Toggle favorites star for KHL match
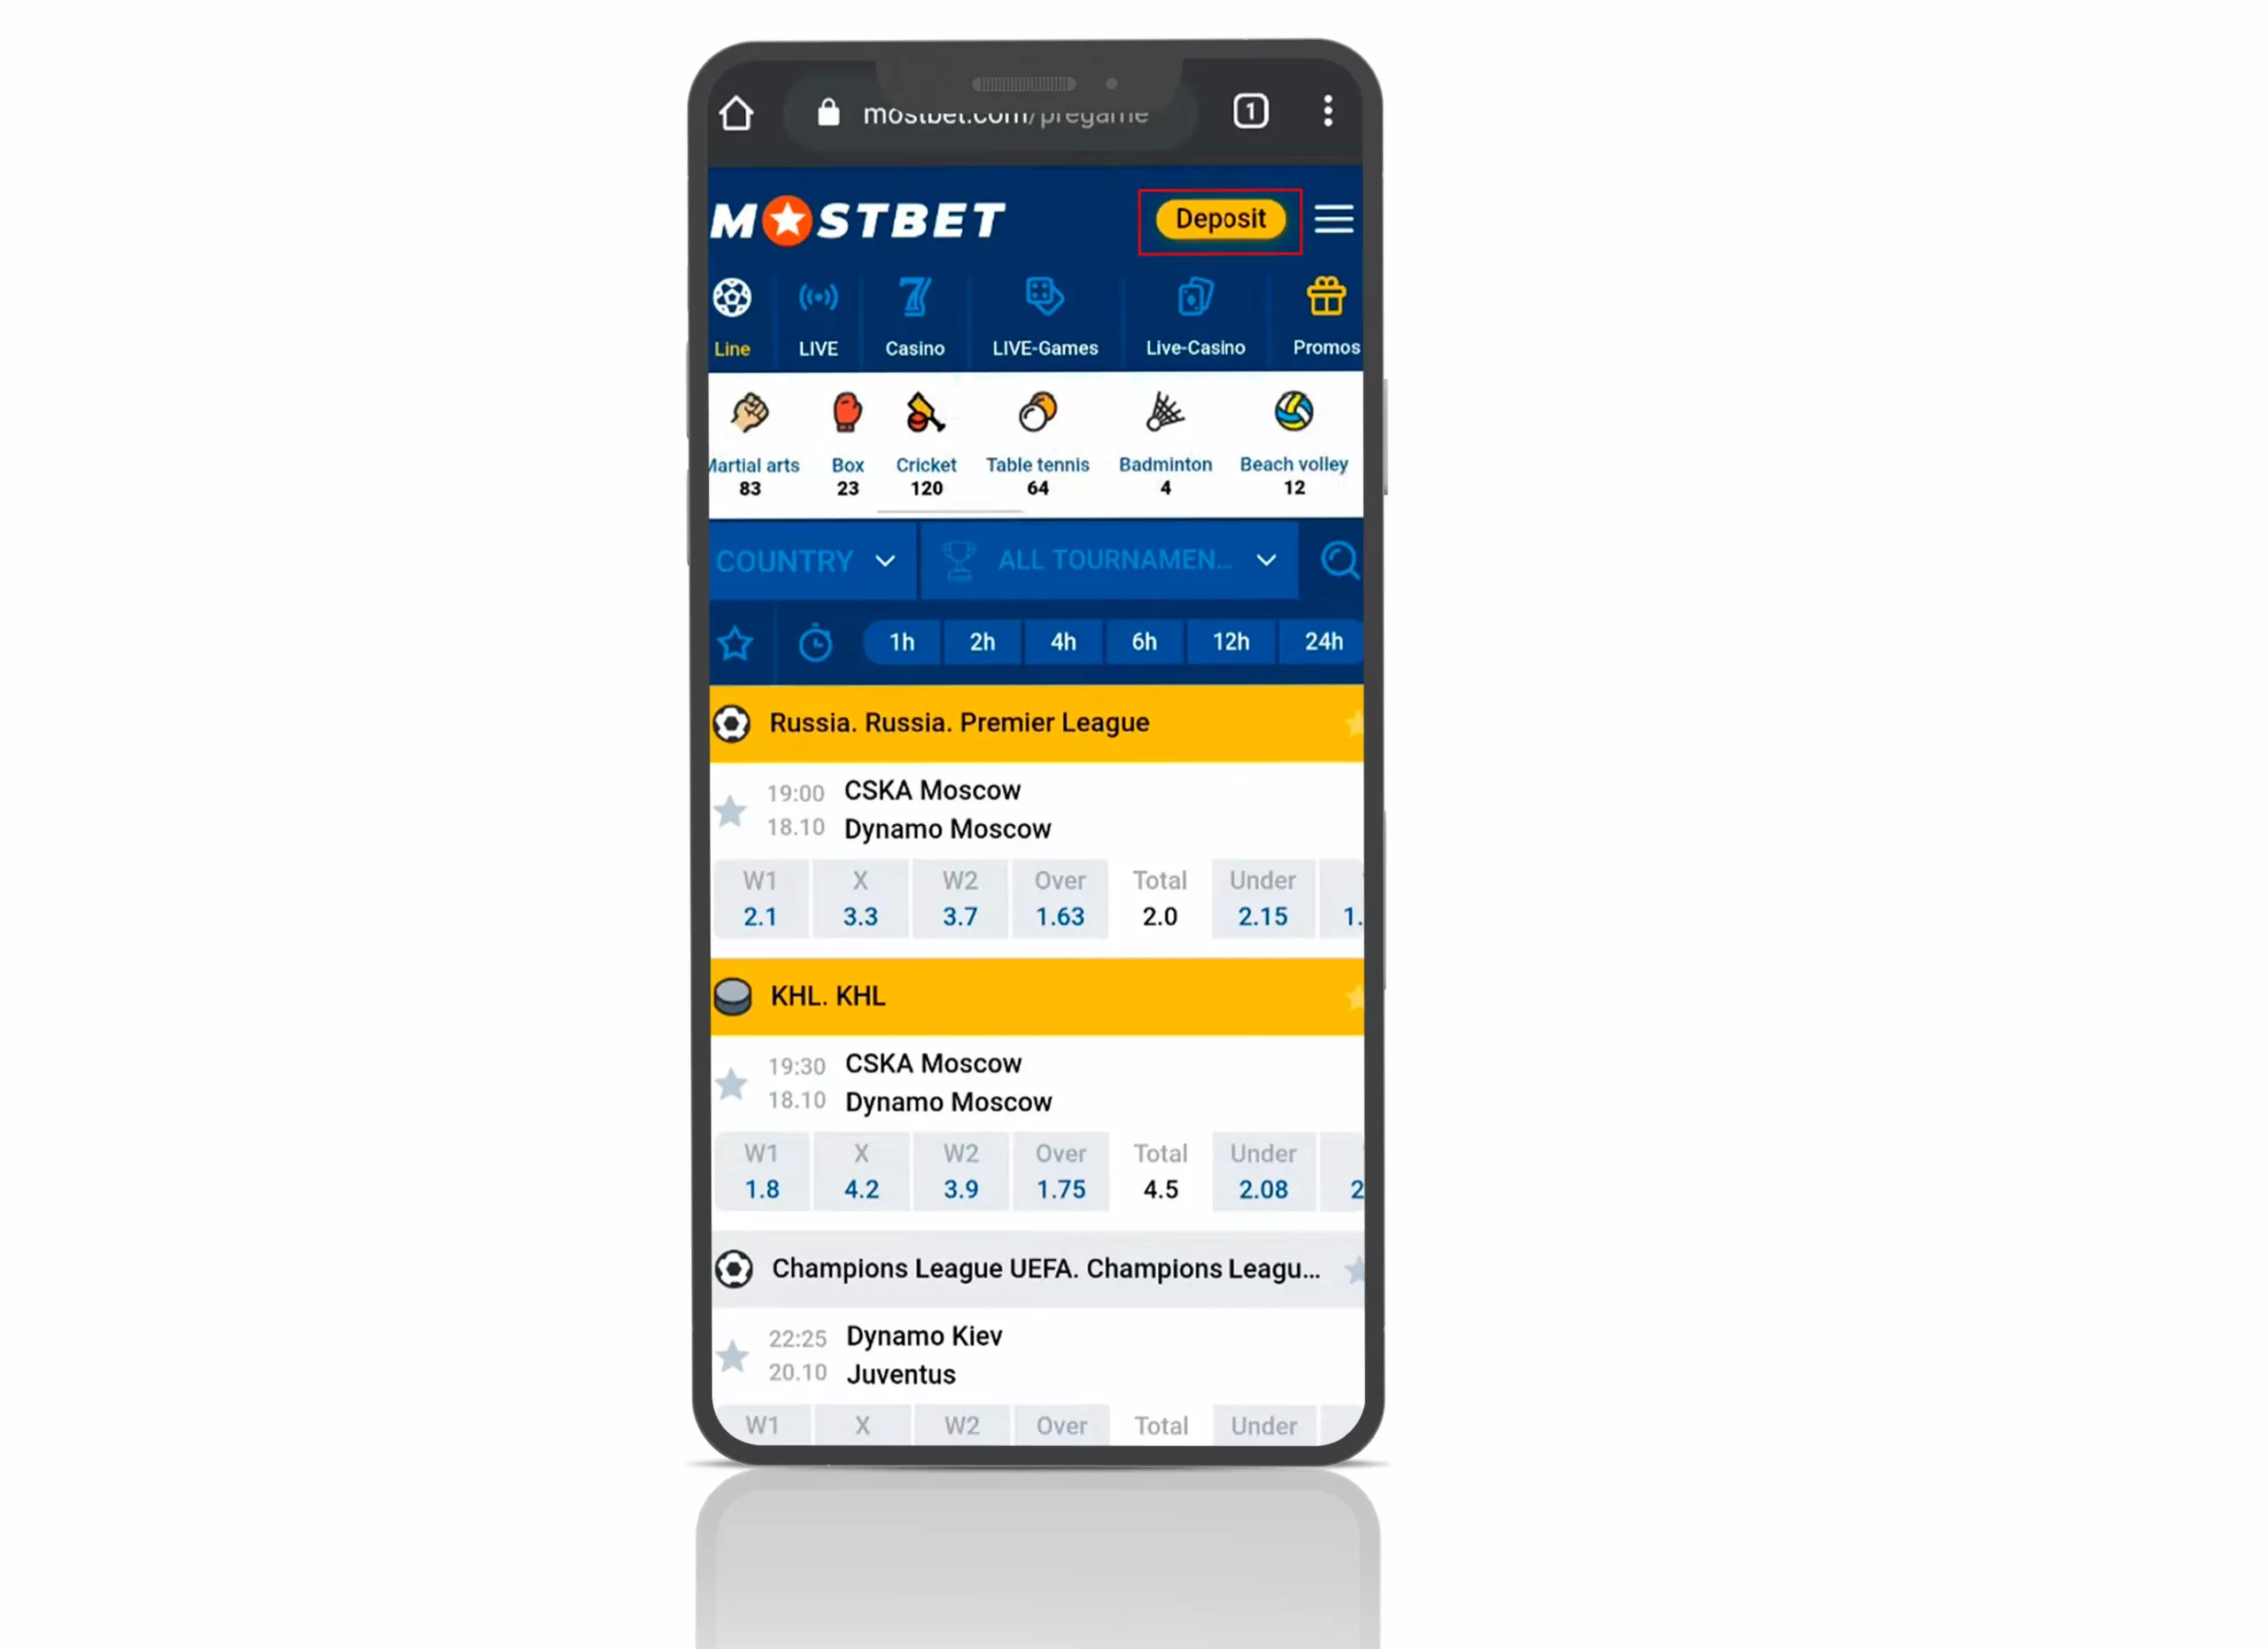The image size is (2268, 1649). (733, 1082)
